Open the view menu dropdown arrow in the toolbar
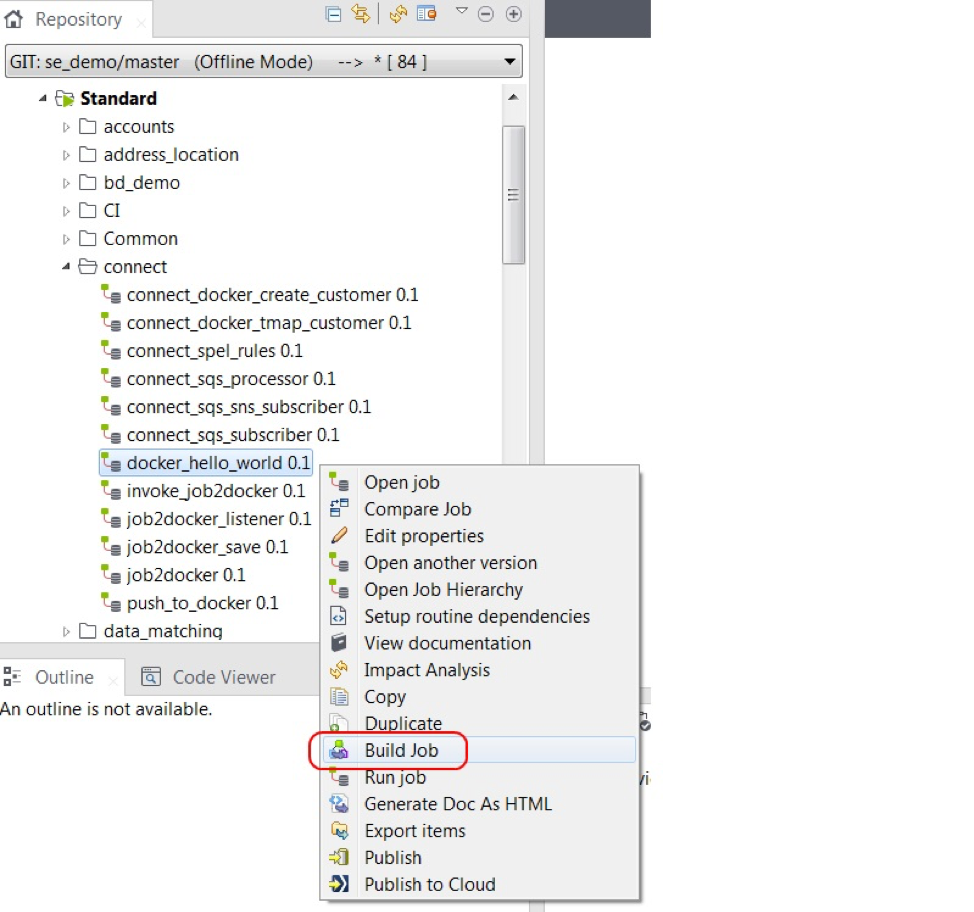This screenshot has width=974, height=912. coord(461,13)
